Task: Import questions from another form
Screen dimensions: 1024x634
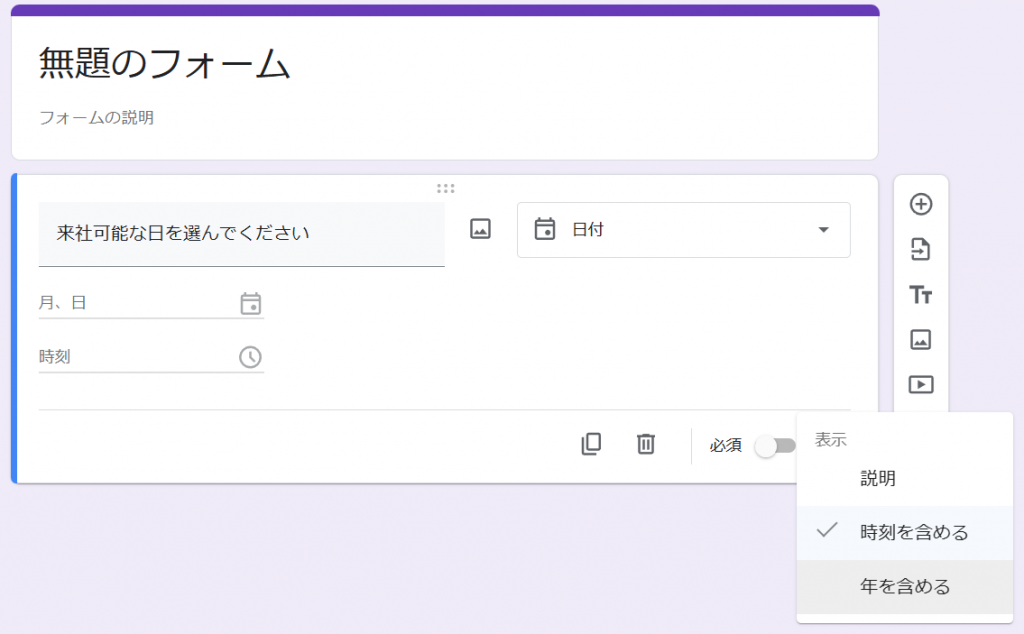Action: (920, 249)
